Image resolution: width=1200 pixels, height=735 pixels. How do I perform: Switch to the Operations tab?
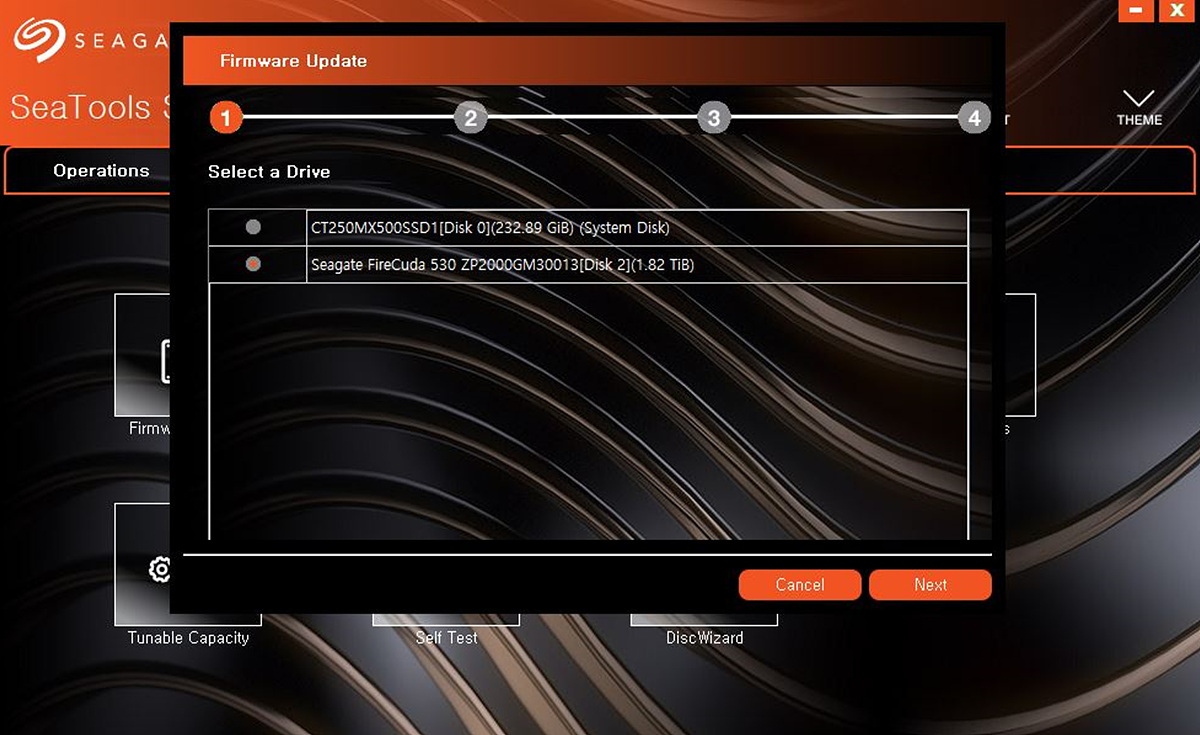[x=101, y=171]
